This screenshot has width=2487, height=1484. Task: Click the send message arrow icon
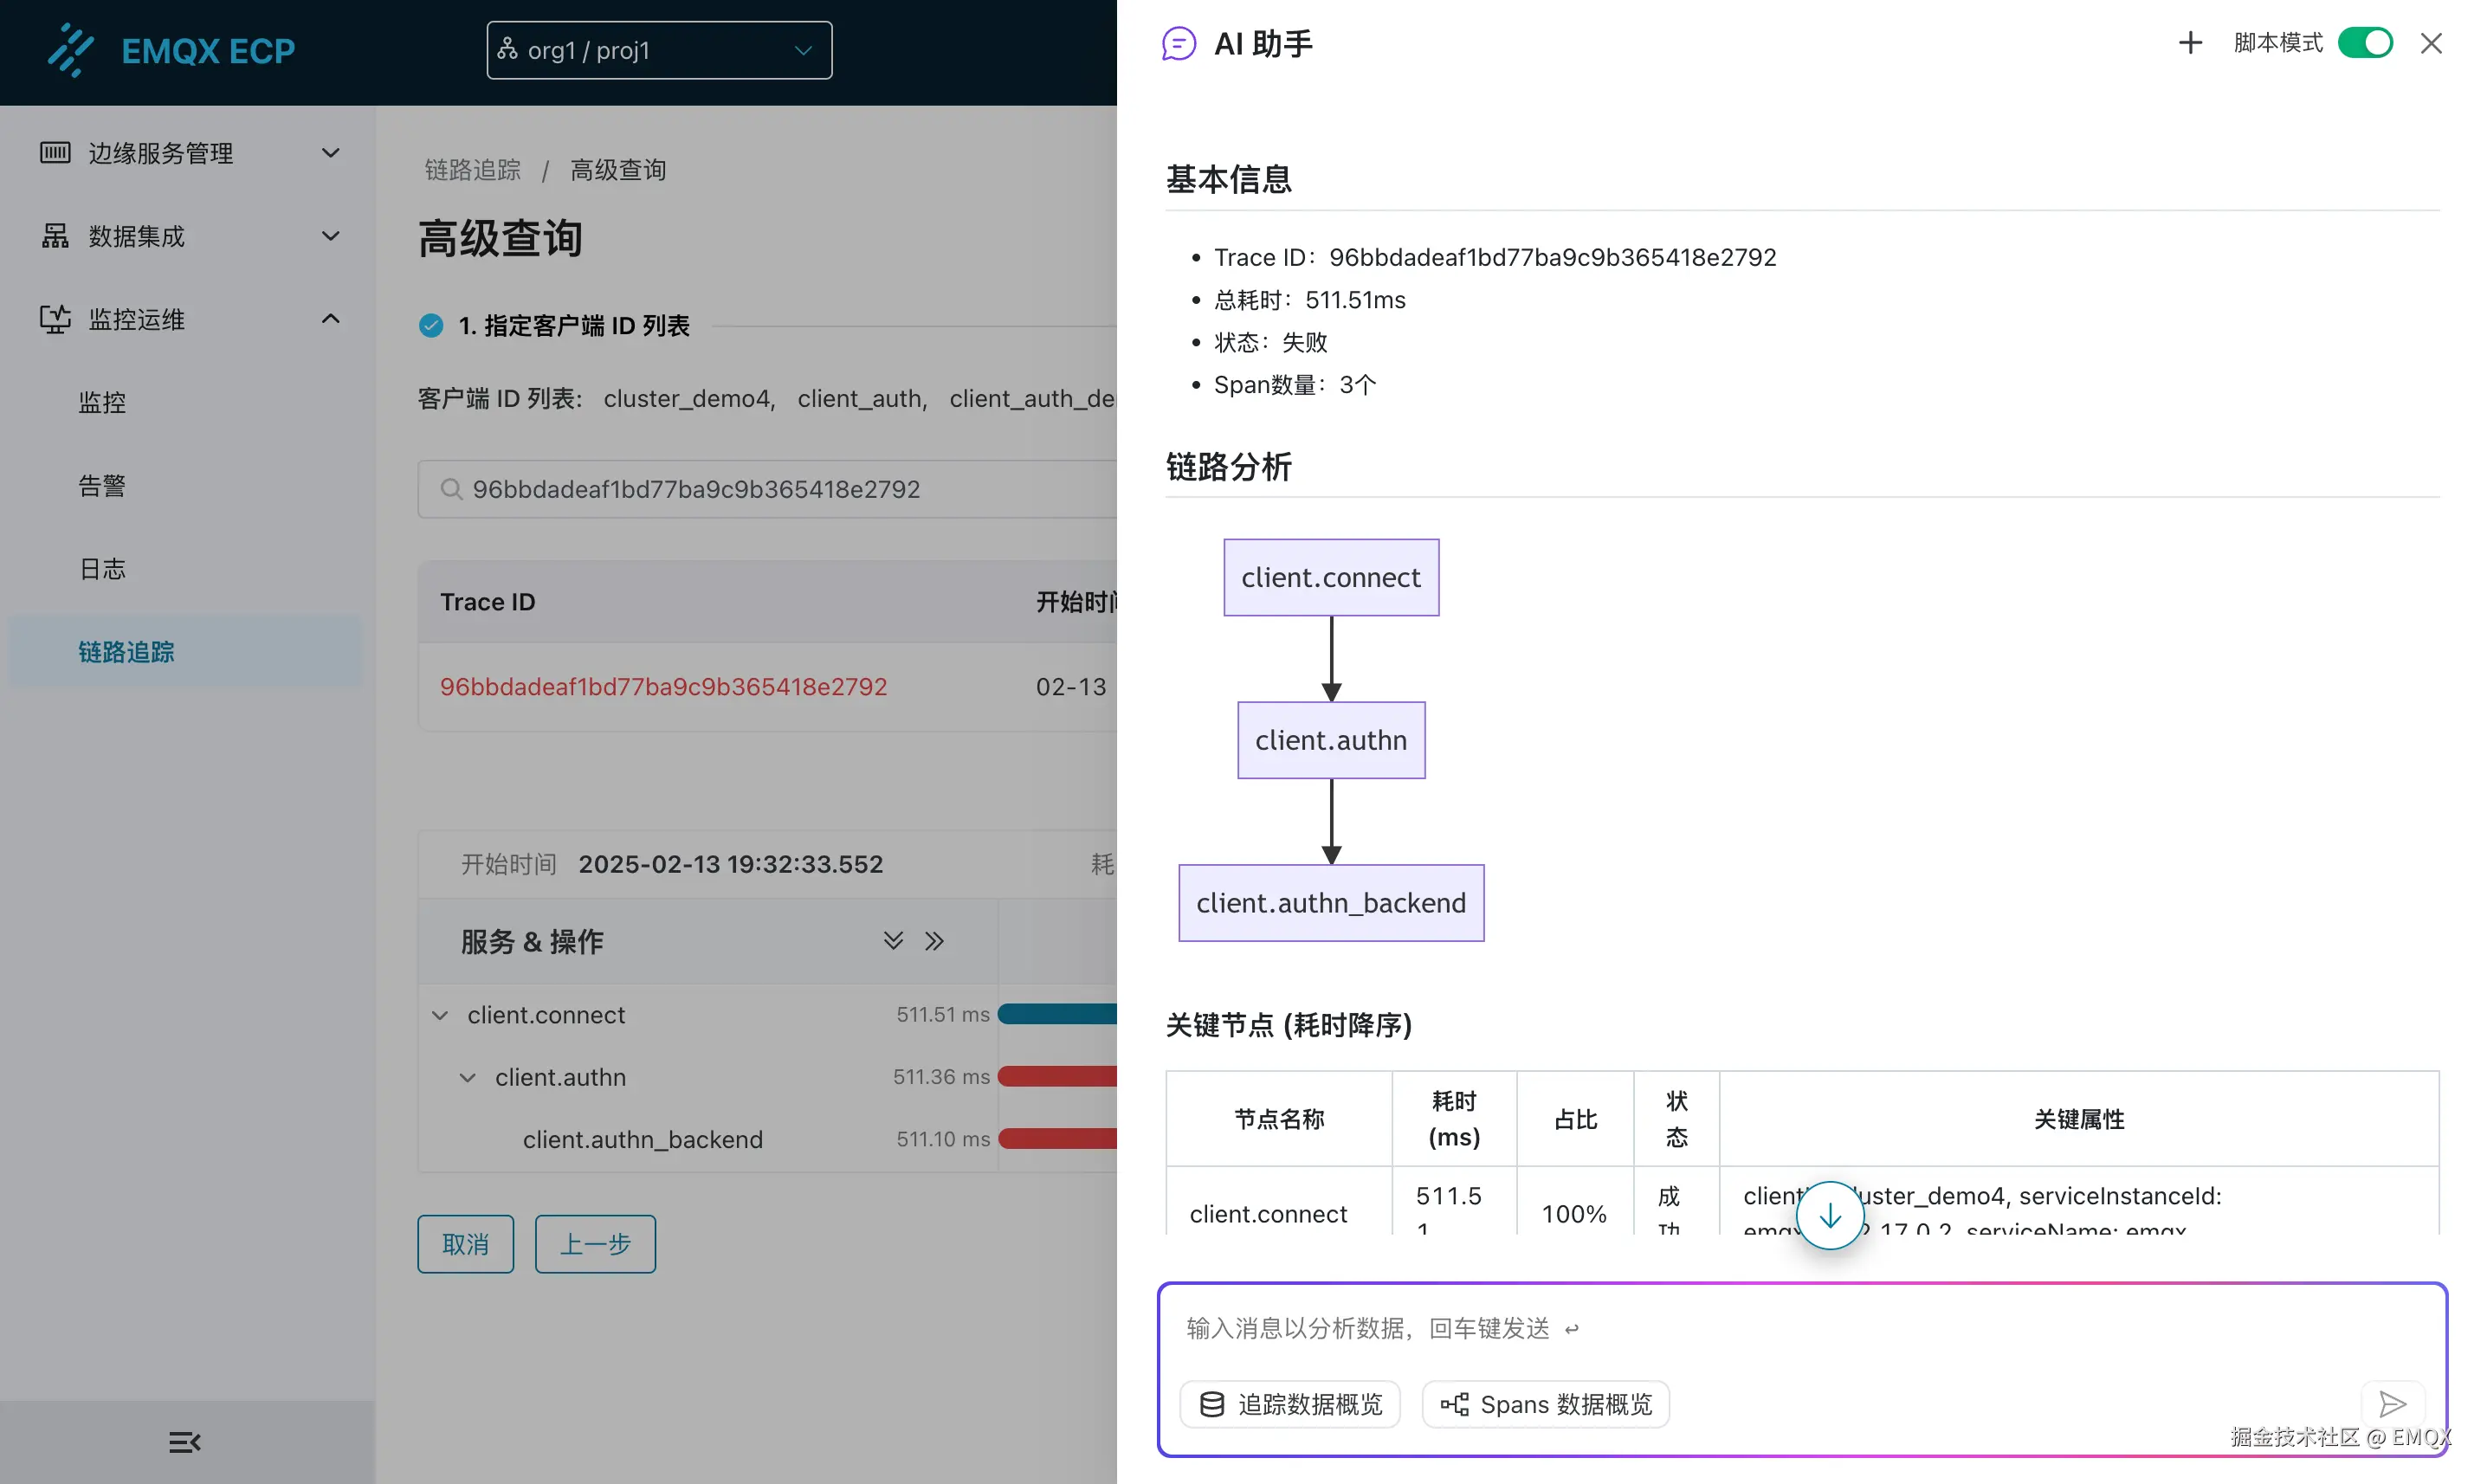pos(2392,1404)
